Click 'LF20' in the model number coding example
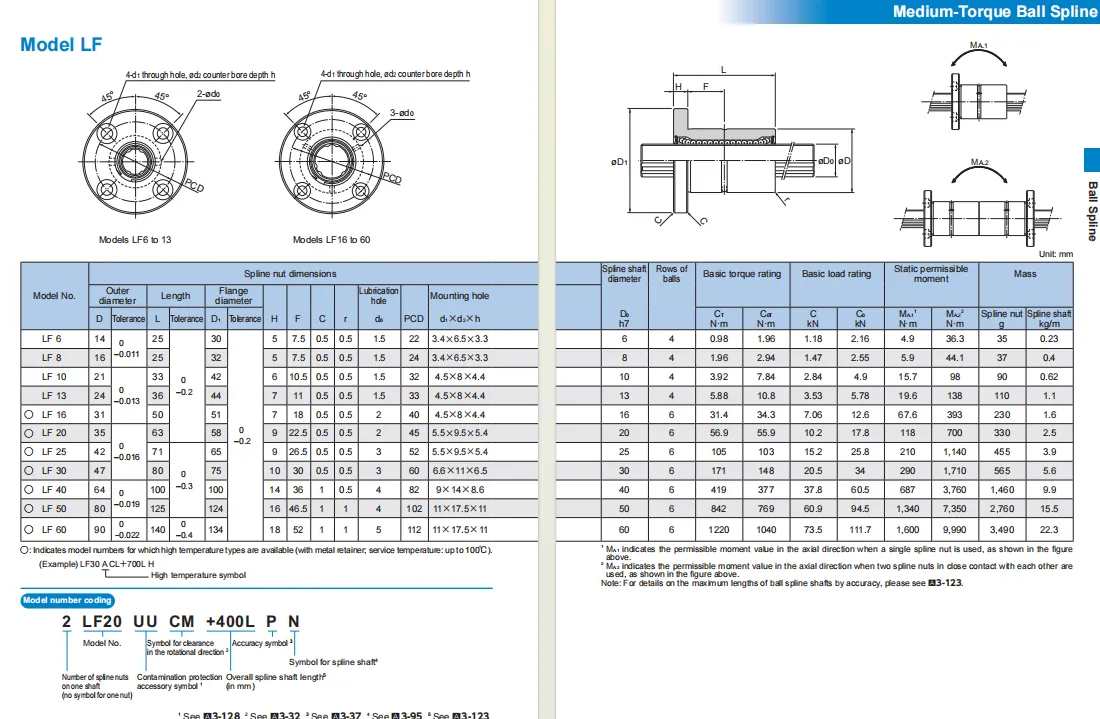This screenshot has height=719, width=1100. [102, 621]
